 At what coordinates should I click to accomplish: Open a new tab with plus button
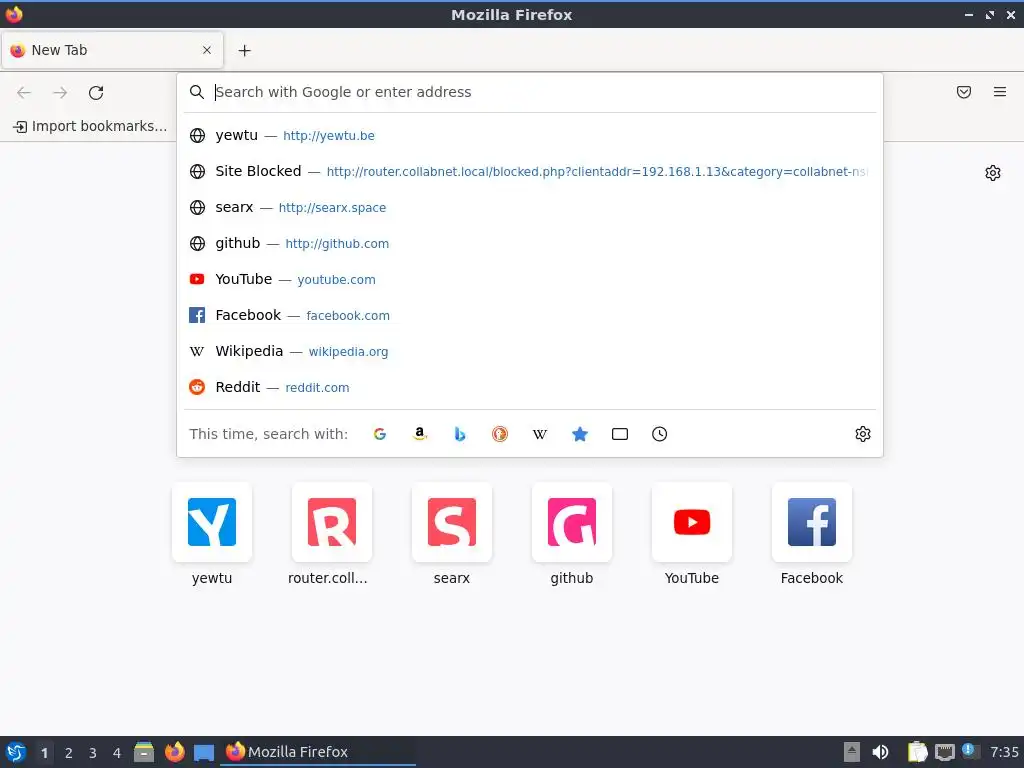(x=244, y=50)
